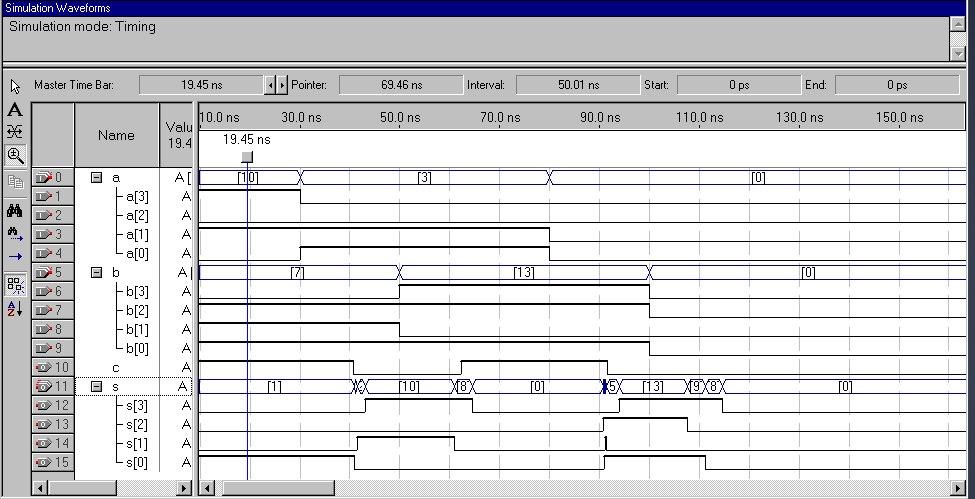Select the Text tool (A icon)
The height and width of the screenshot is (499, 975).
[15, 110]
